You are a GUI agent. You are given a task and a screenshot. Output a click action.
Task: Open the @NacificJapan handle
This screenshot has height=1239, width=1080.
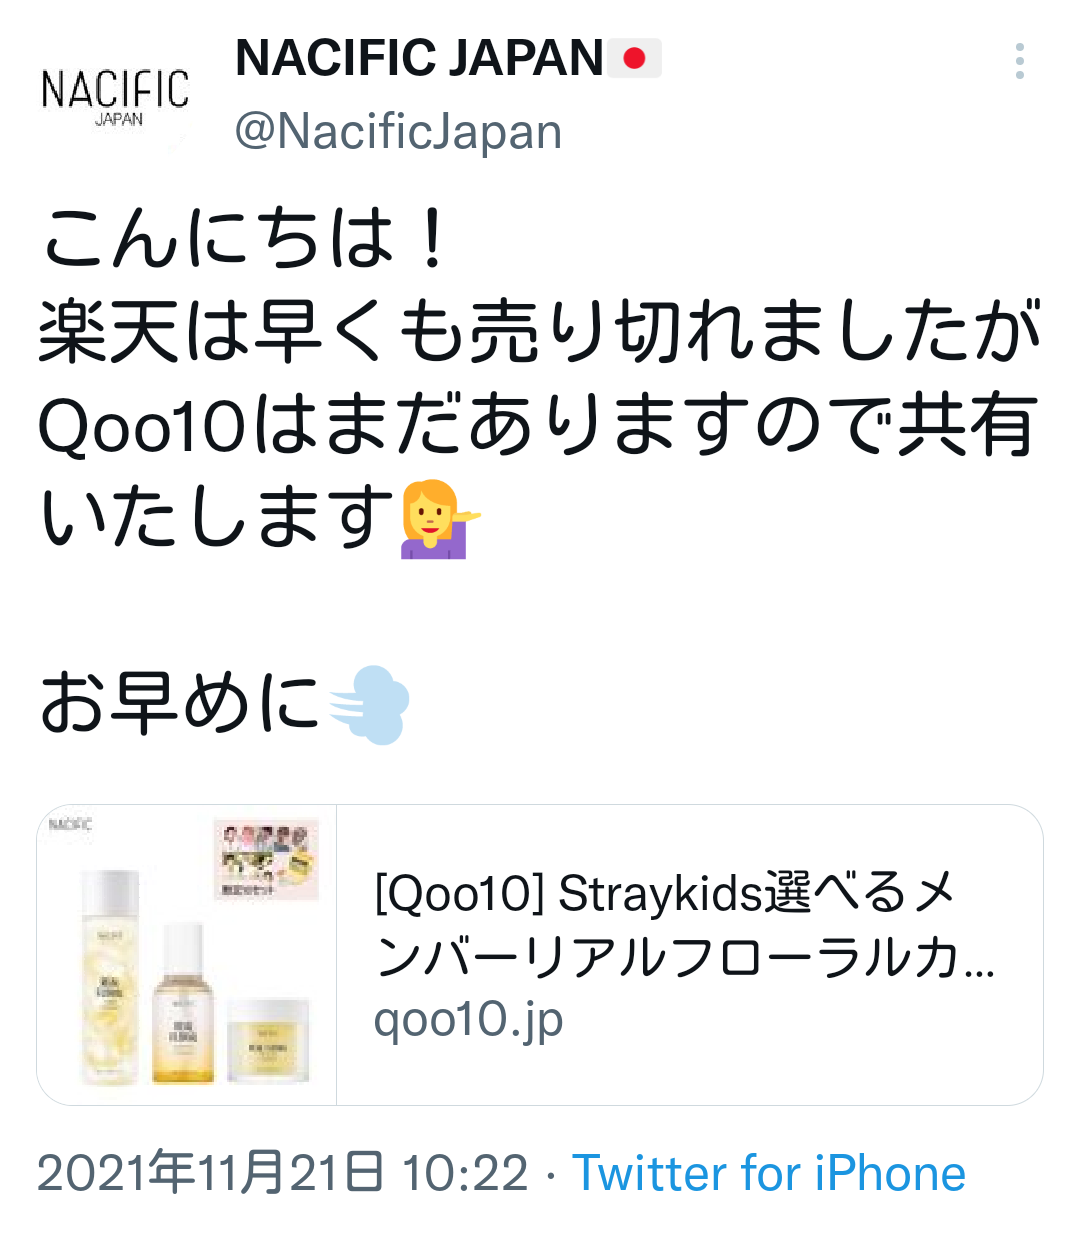[398, 132]
